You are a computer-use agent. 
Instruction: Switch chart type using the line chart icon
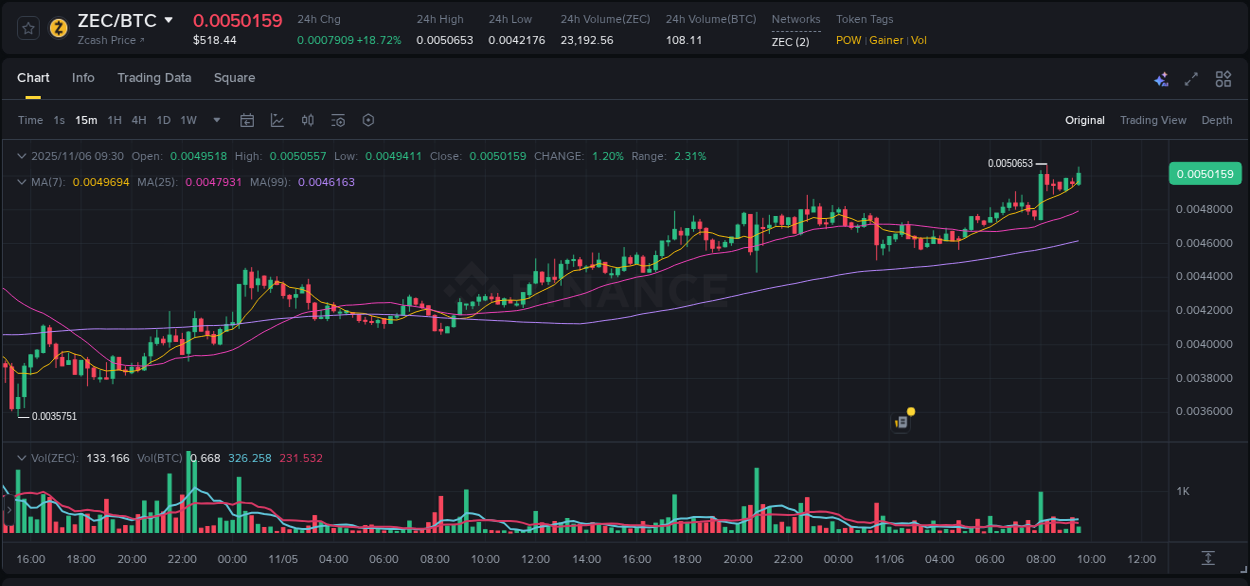pos(277,120)
